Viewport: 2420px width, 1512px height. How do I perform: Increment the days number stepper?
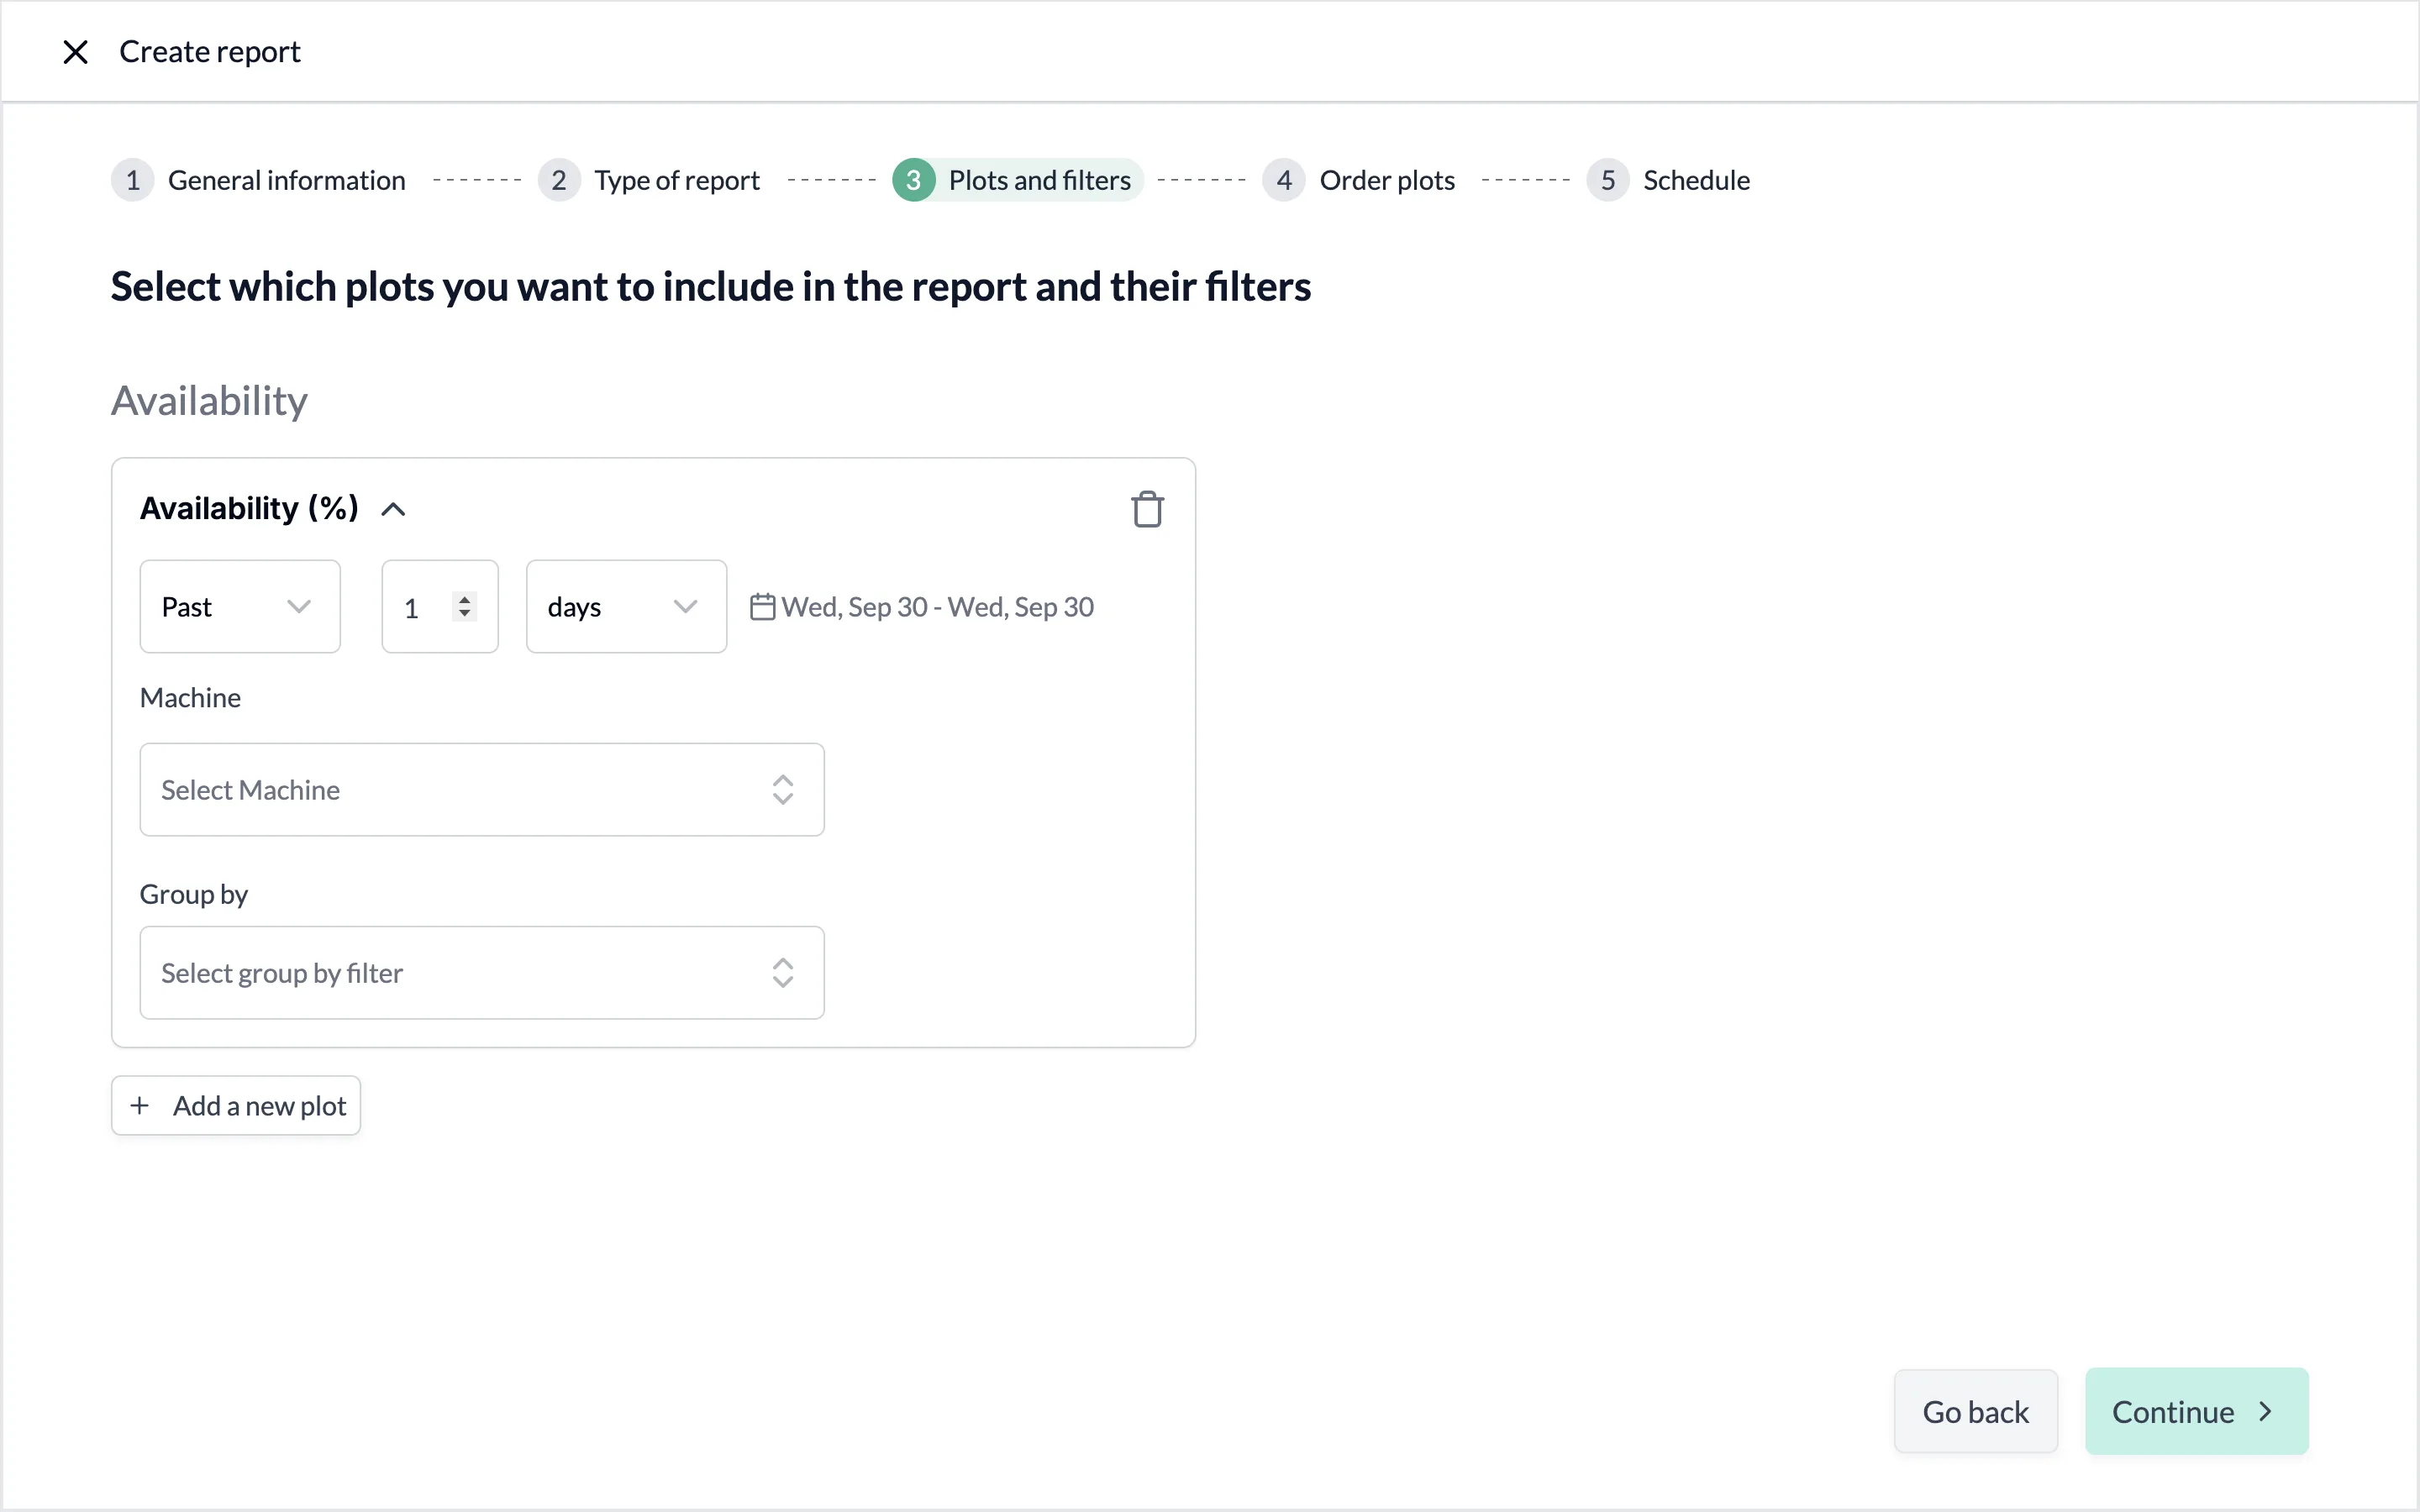click(x=464, y=599)
